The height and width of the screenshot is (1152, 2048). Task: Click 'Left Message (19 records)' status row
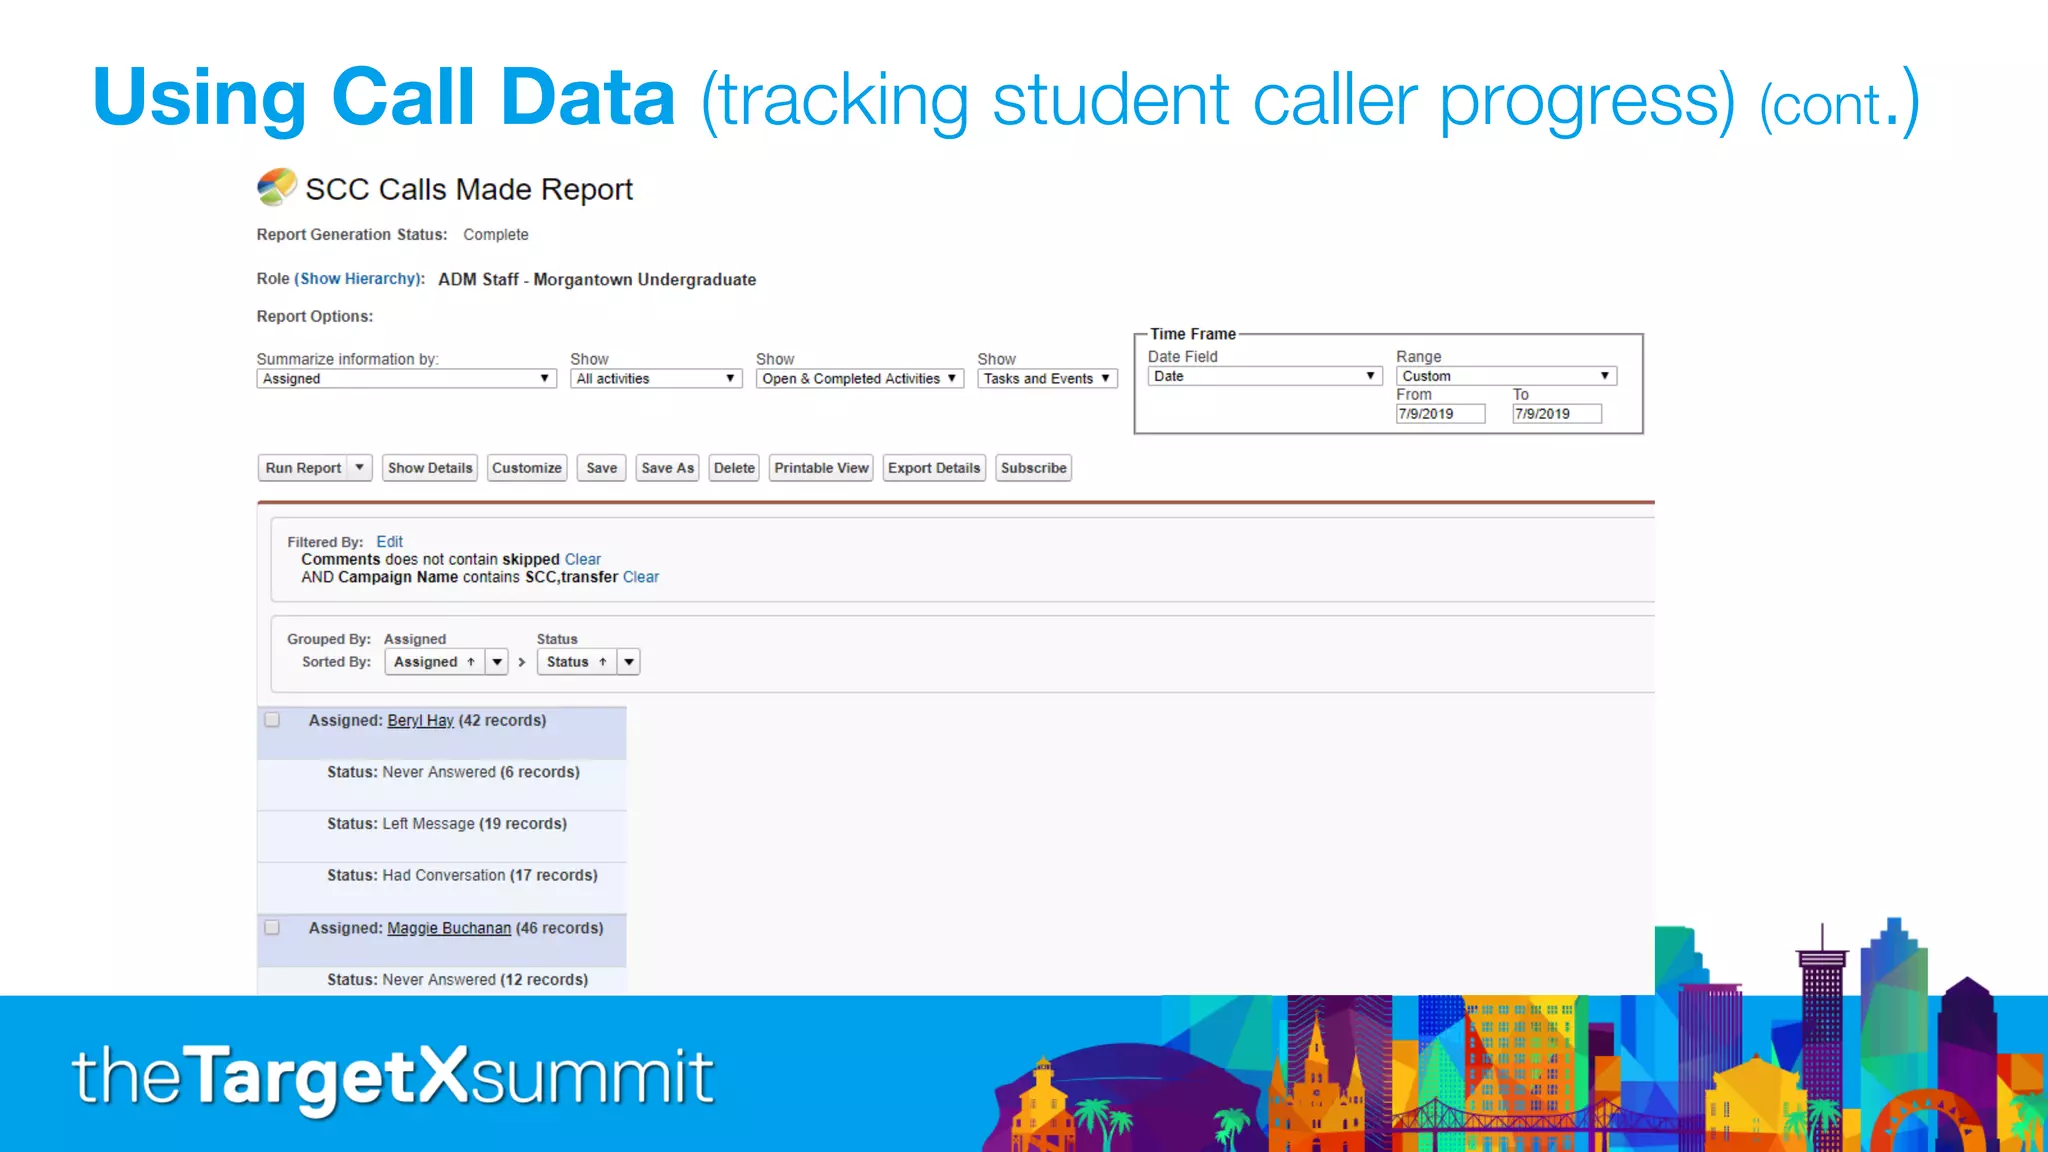(x=442, y=837)
